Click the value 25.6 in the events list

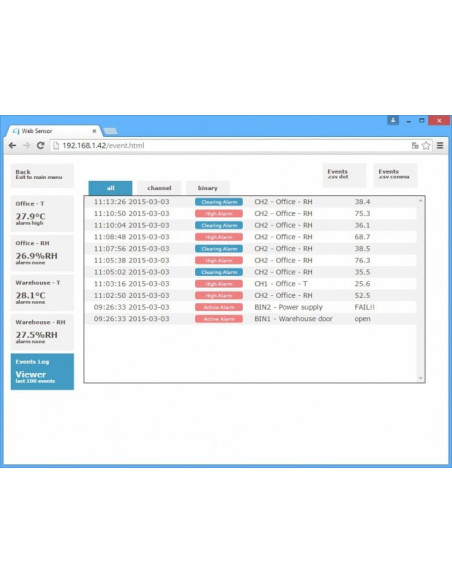(362, 284)
